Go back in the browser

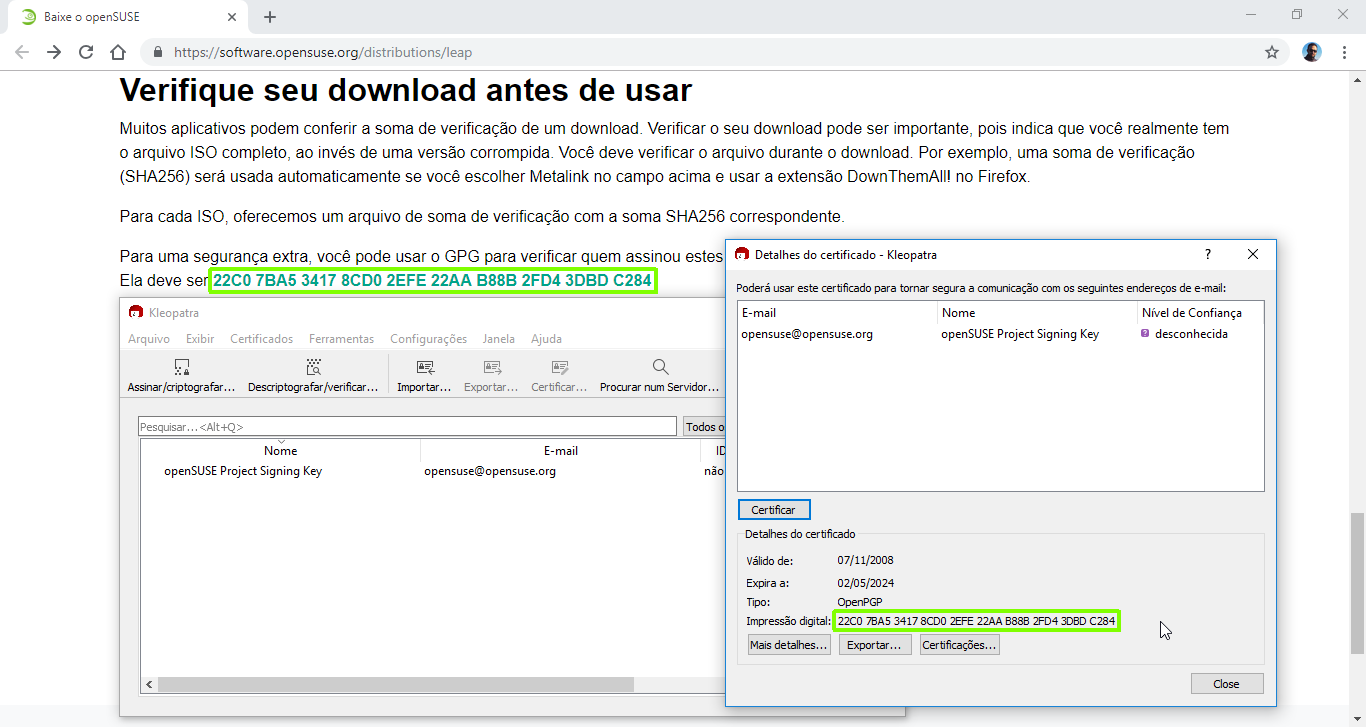pyautogui.click(x=22, y=52)
